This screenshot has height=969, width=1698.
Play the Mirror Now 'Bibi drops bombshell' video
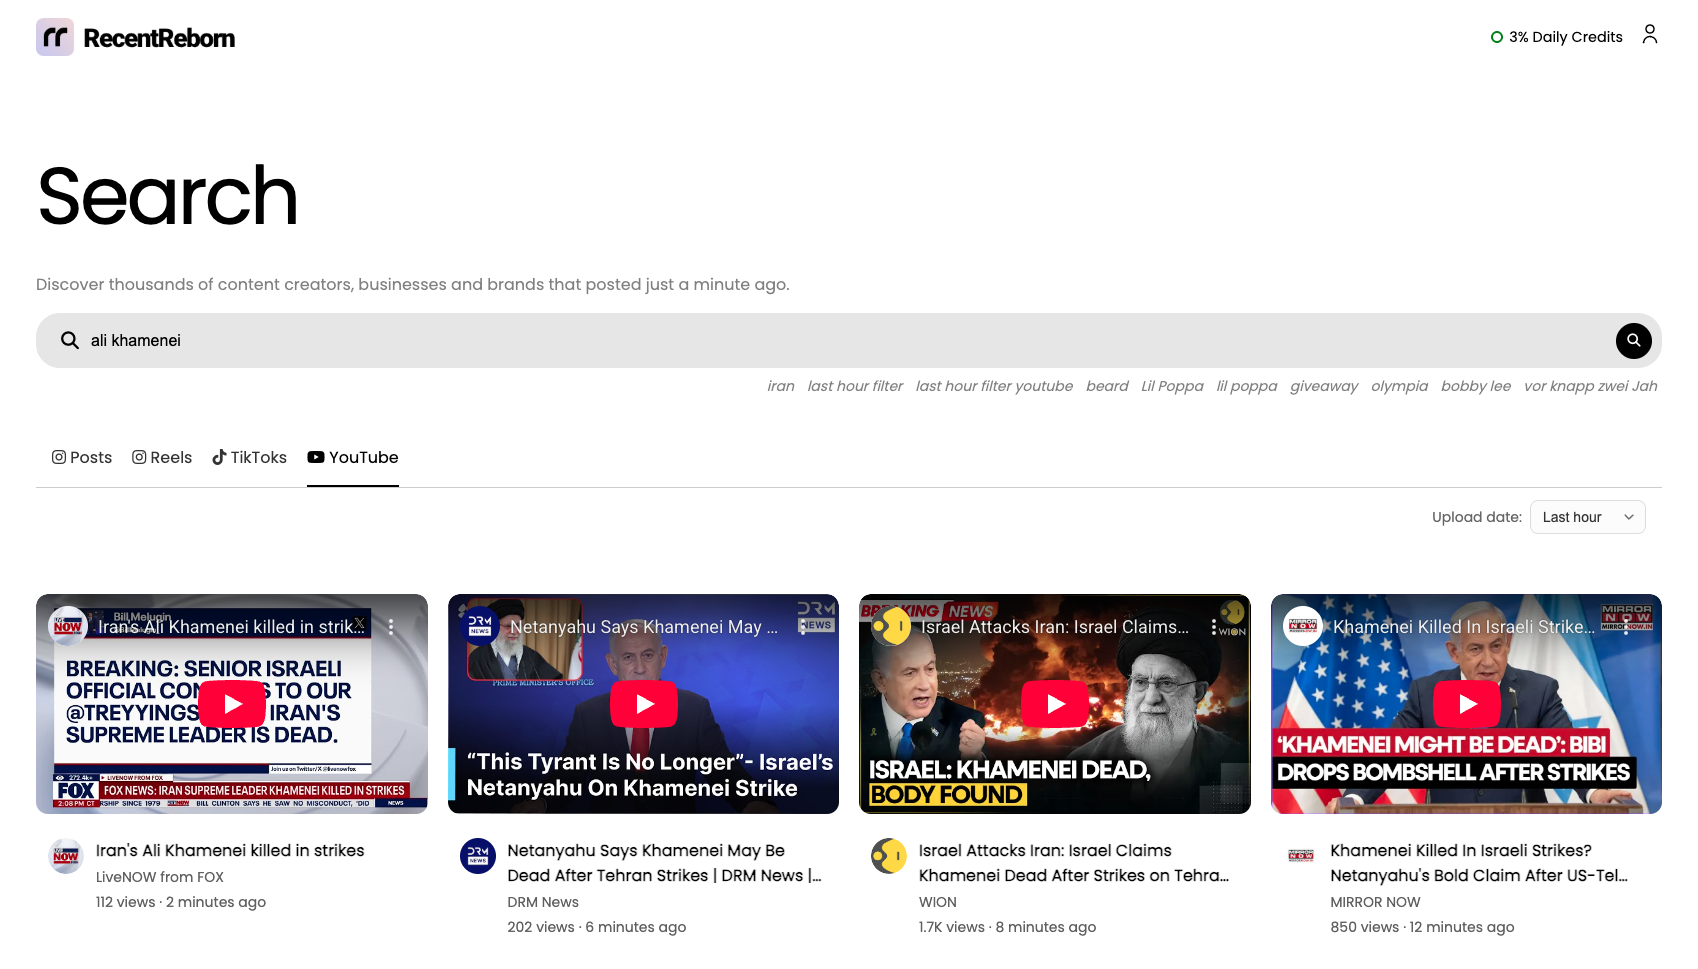1467,704
